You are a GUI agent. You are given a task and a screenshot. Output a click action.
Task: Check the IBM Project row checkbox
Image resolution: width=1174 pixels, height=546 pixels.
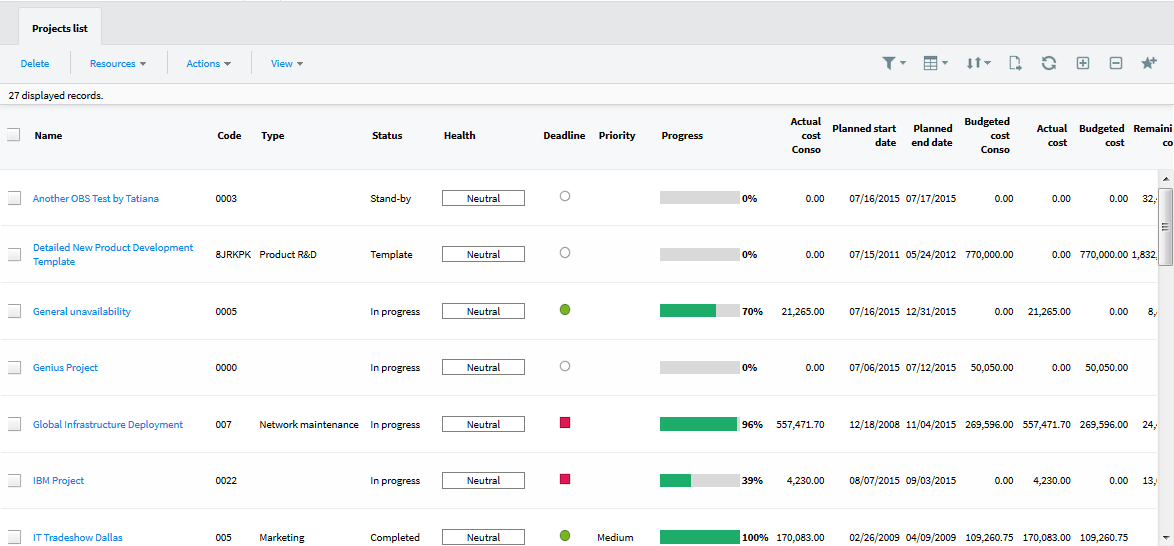[x=14, y=481]
